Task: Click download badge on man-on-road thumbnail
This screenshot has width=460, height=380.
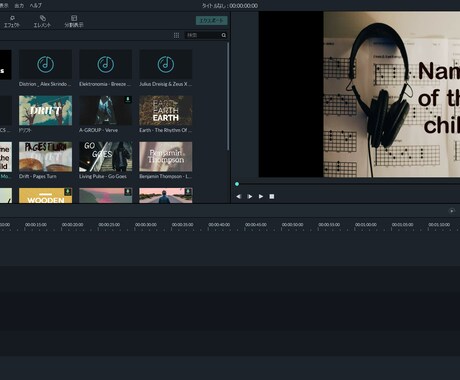Action: (x=188, y=192)
